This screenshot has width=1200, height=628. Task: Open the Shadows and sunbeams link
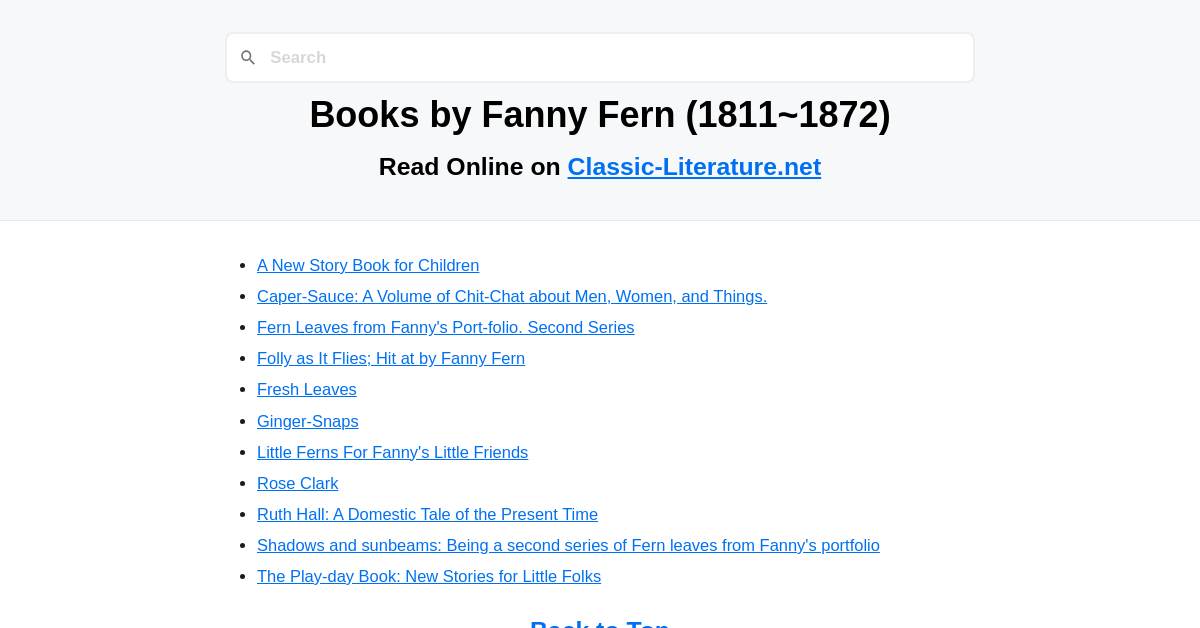pos(568,545)
